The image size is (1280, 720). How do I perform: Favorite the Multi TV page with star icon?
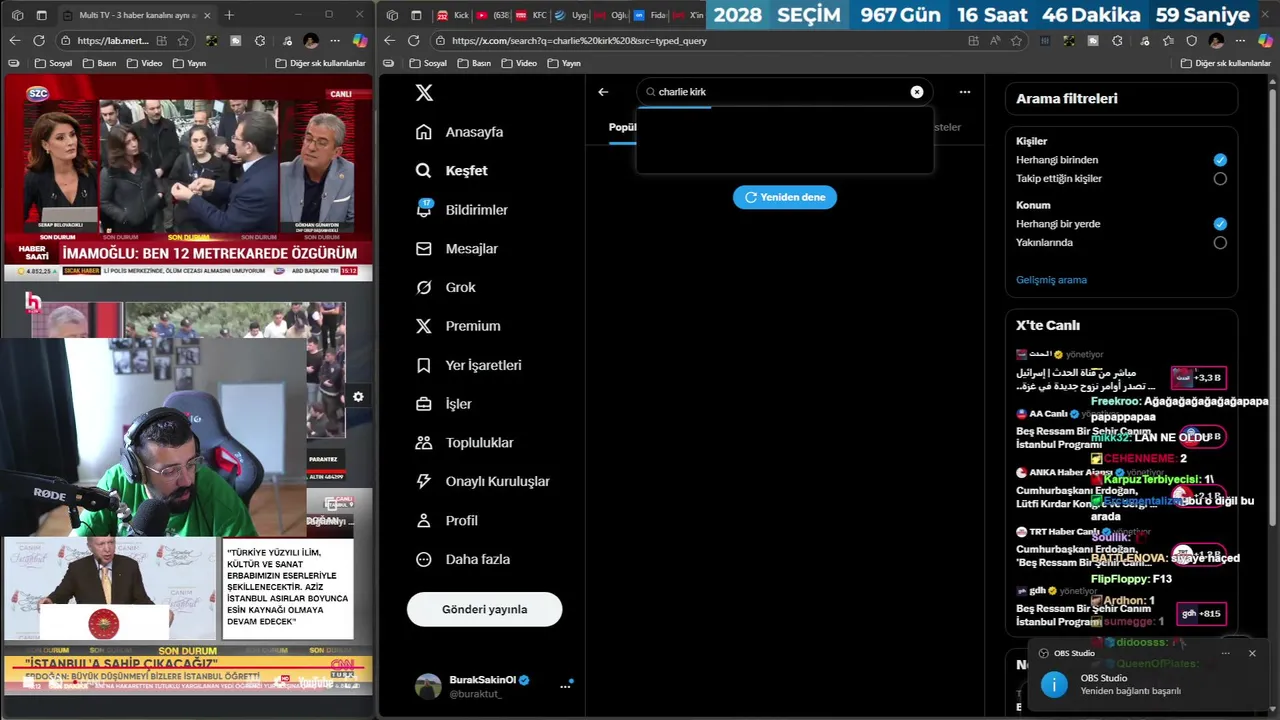(x=183, y=41)
